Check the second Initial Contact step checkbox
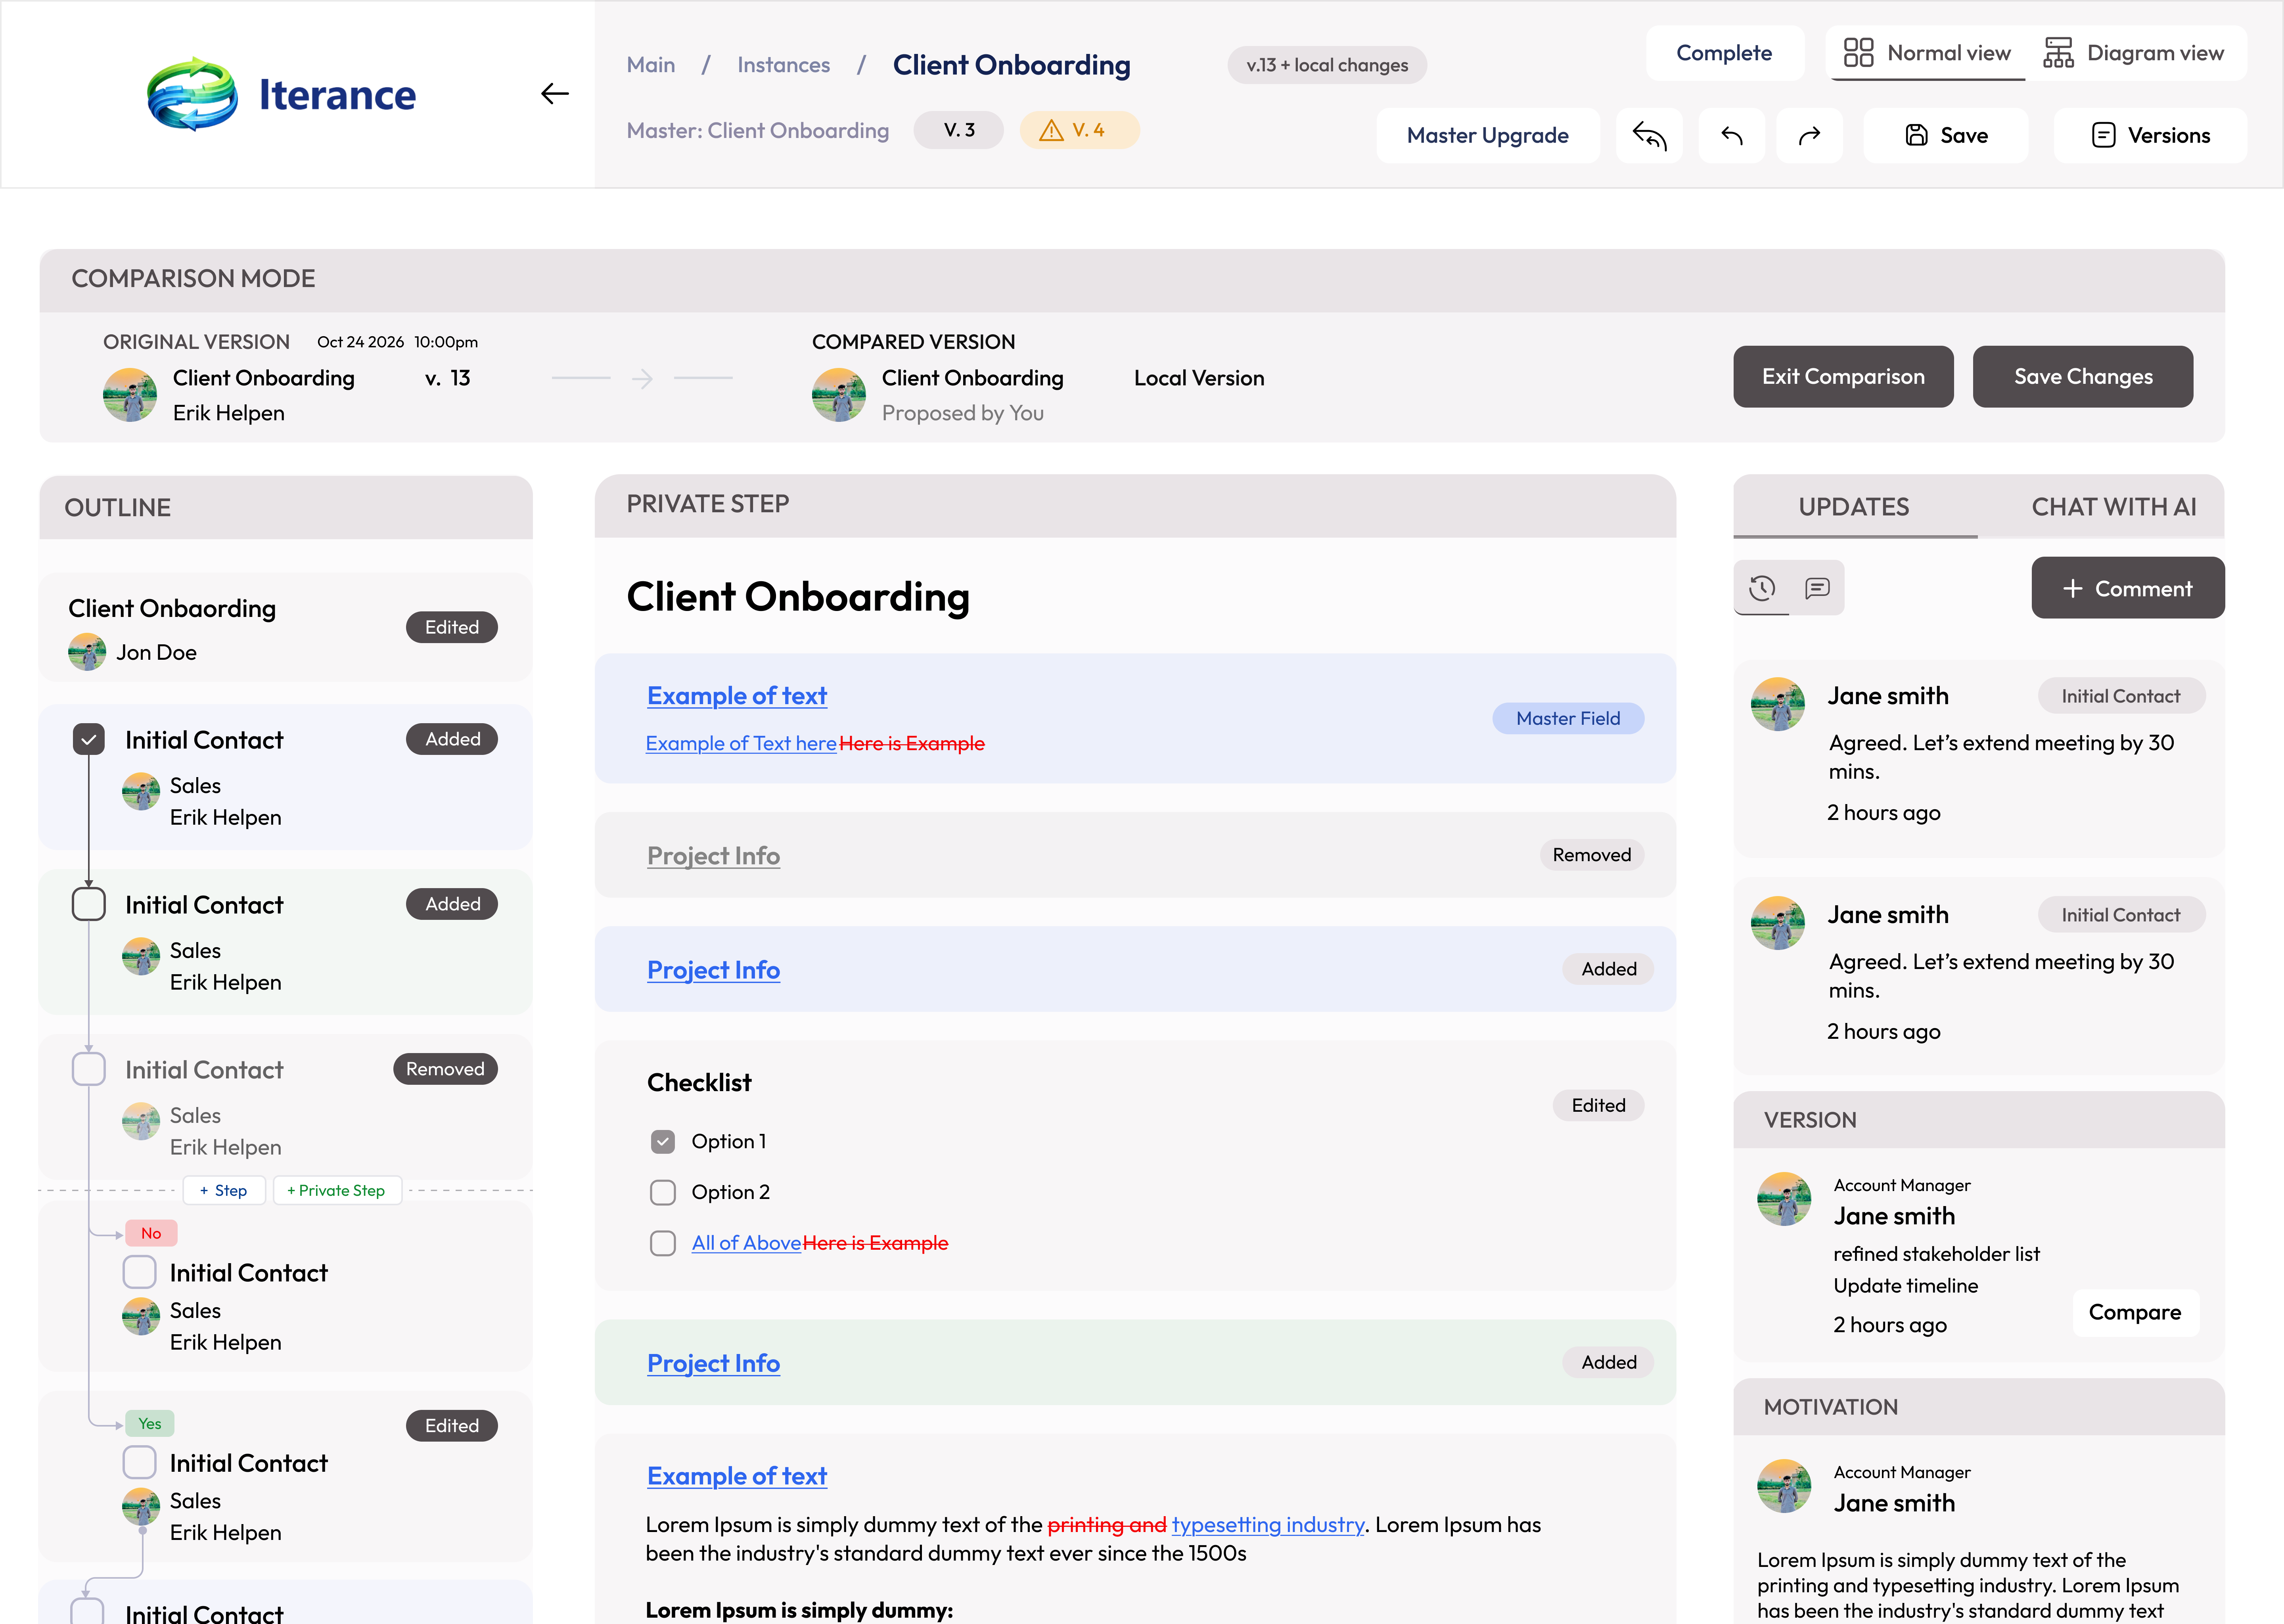The width and height of the screenshot is (2284, 1624). pyautogui.click(x=89, y=904)
